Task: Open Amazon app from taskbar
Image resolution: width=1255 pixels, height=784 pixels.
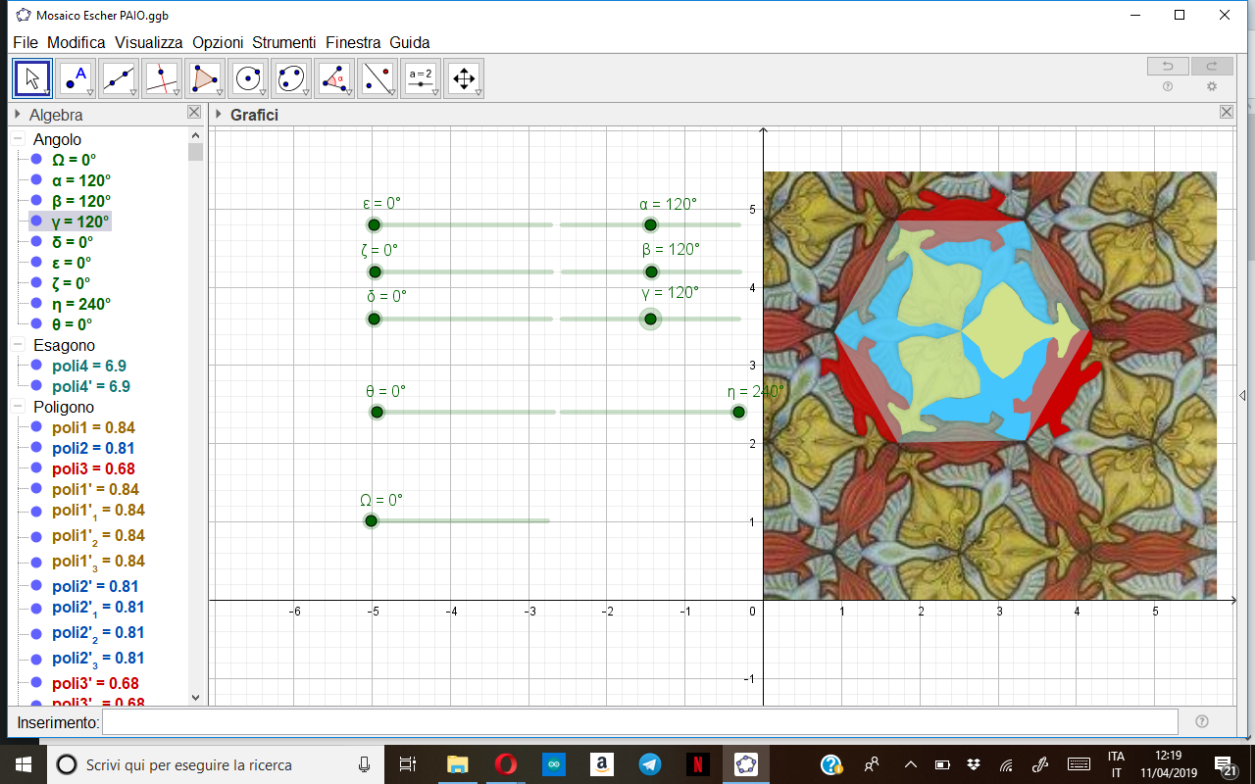Action: point(601,765)
